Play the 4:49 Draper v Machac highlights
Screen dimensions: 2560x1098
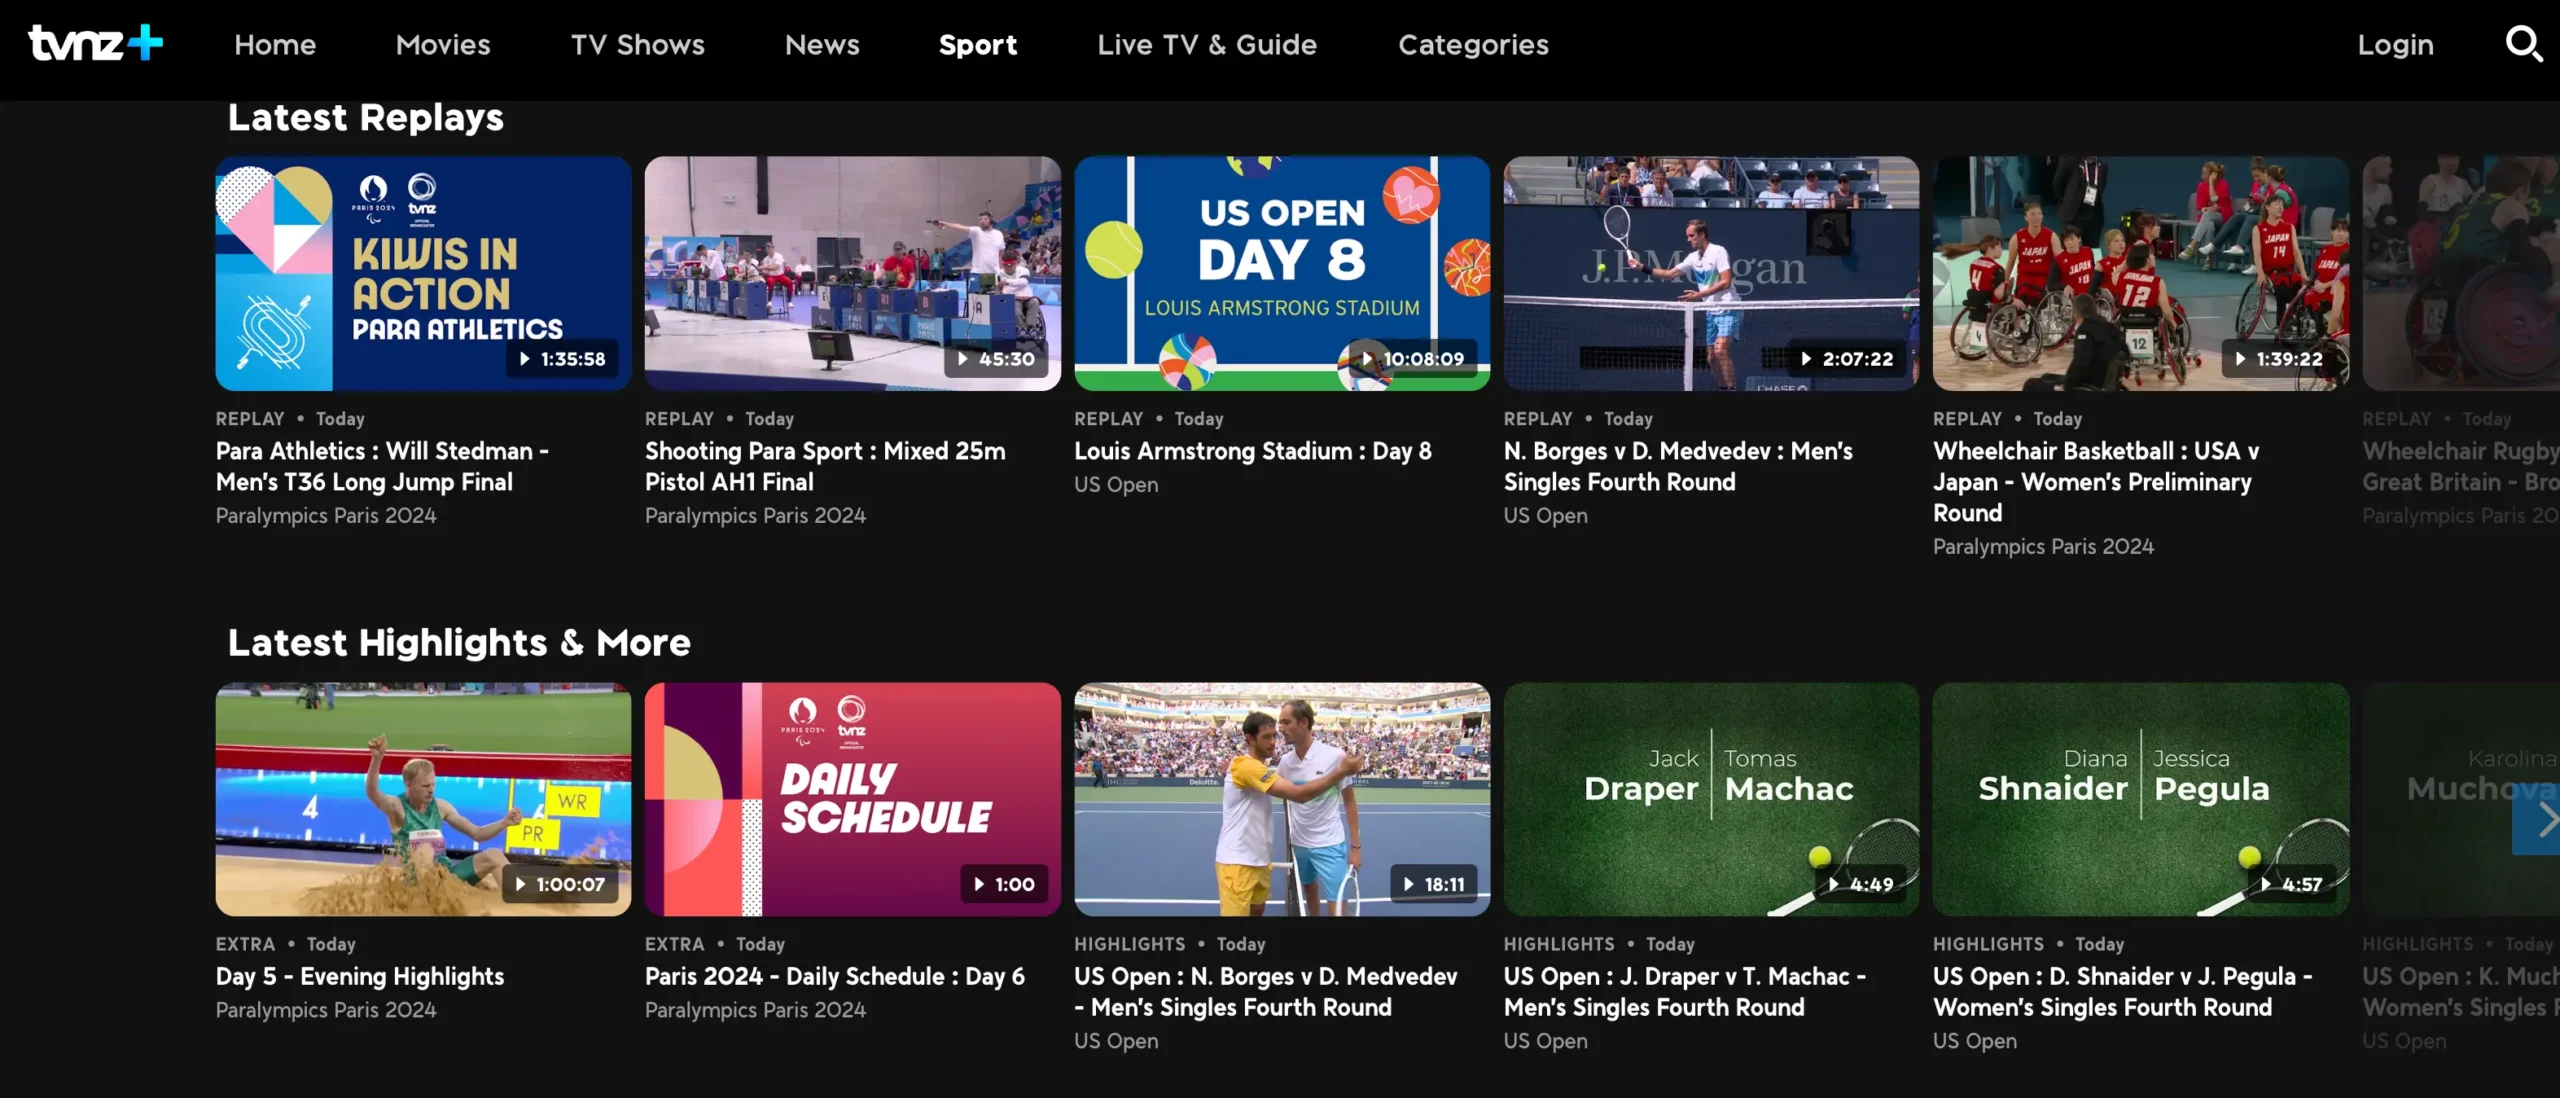click(x=1860, y=884)
